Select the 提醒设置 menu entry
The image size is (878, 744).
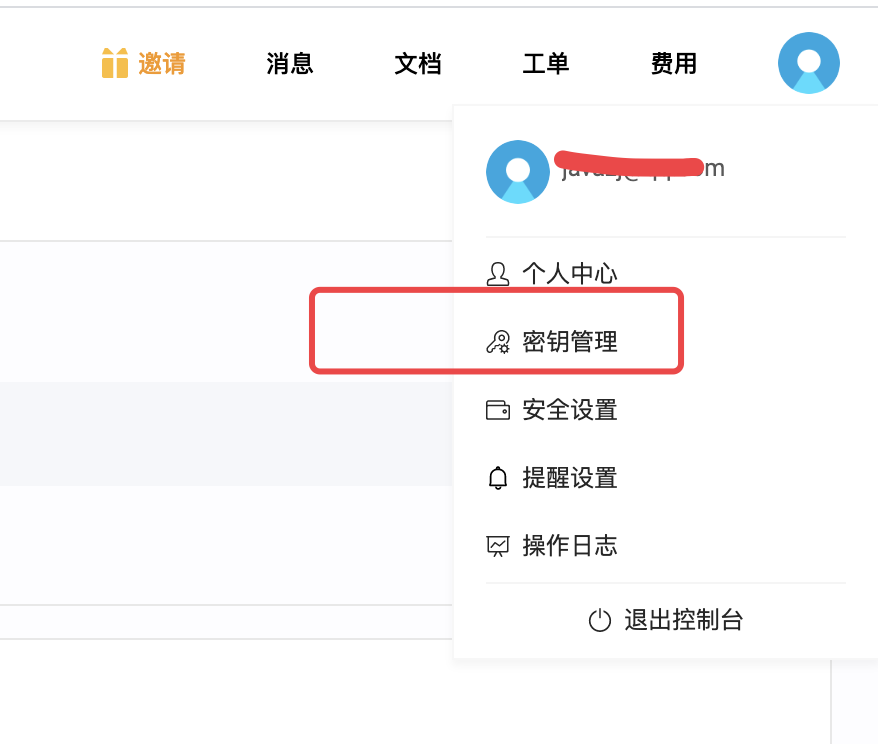570,478
